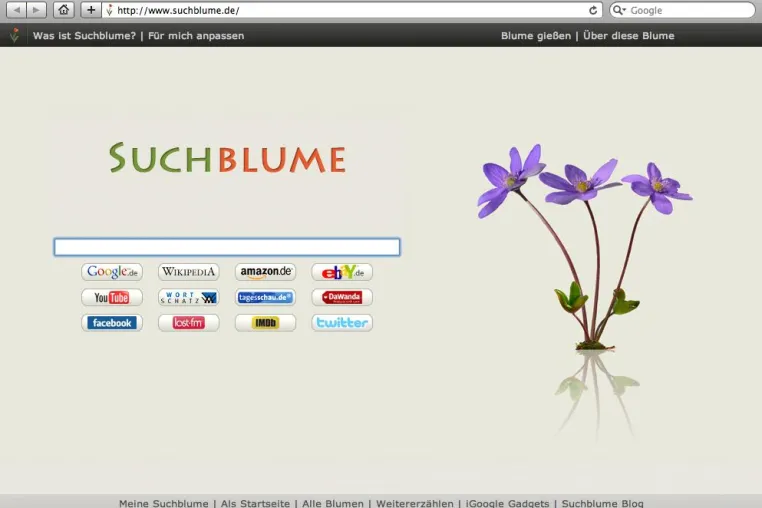Search with the eBay.de button

(x=342, y=272)
